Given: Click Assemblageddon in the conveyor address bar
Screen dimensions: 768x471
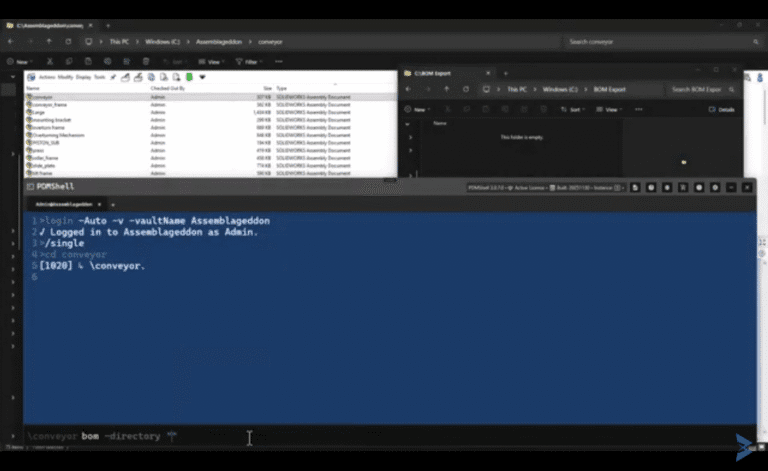Looking at the screenshot, I should [x=219, y=42].
